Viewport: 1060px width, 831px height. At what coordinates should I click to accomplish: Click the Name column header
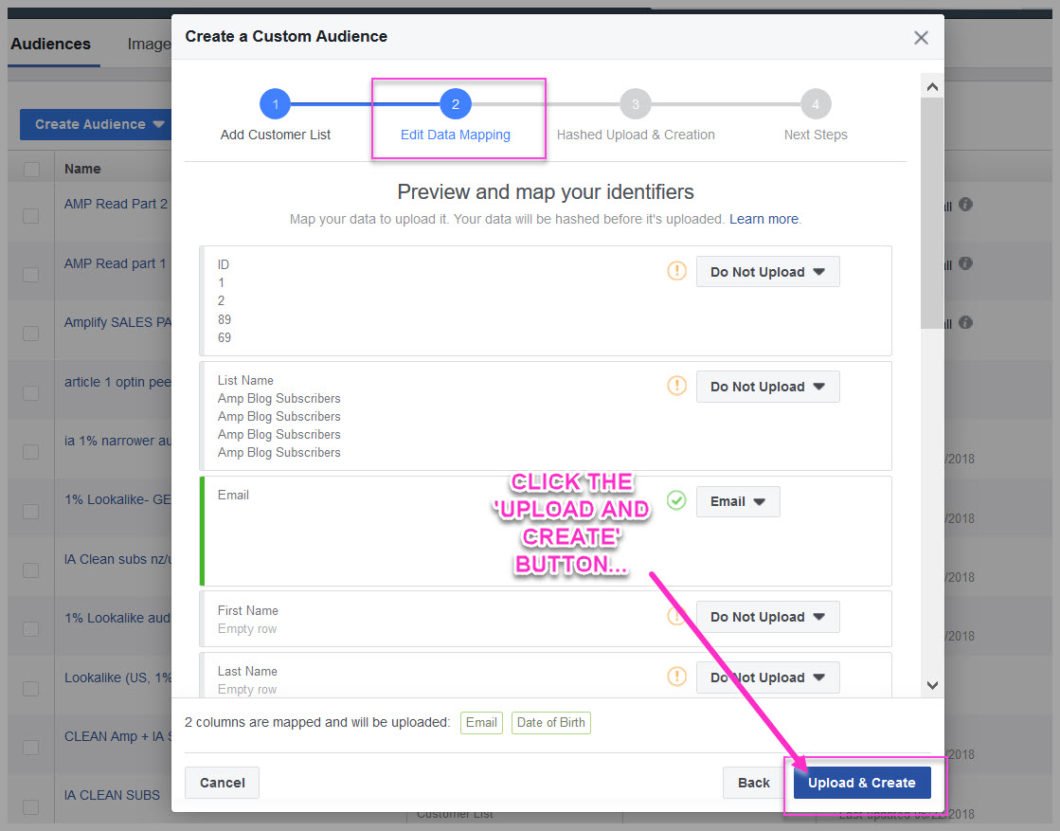82,168
